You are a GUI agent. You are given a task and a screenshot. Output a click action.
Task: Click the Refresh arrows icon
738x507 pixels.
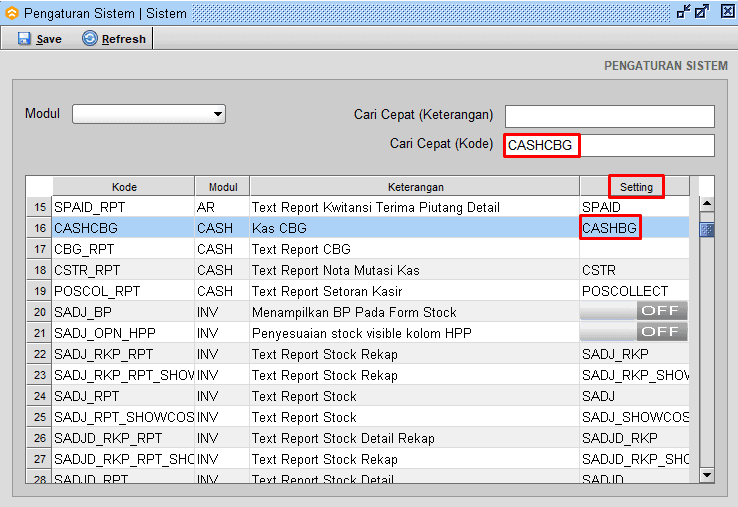90,39
